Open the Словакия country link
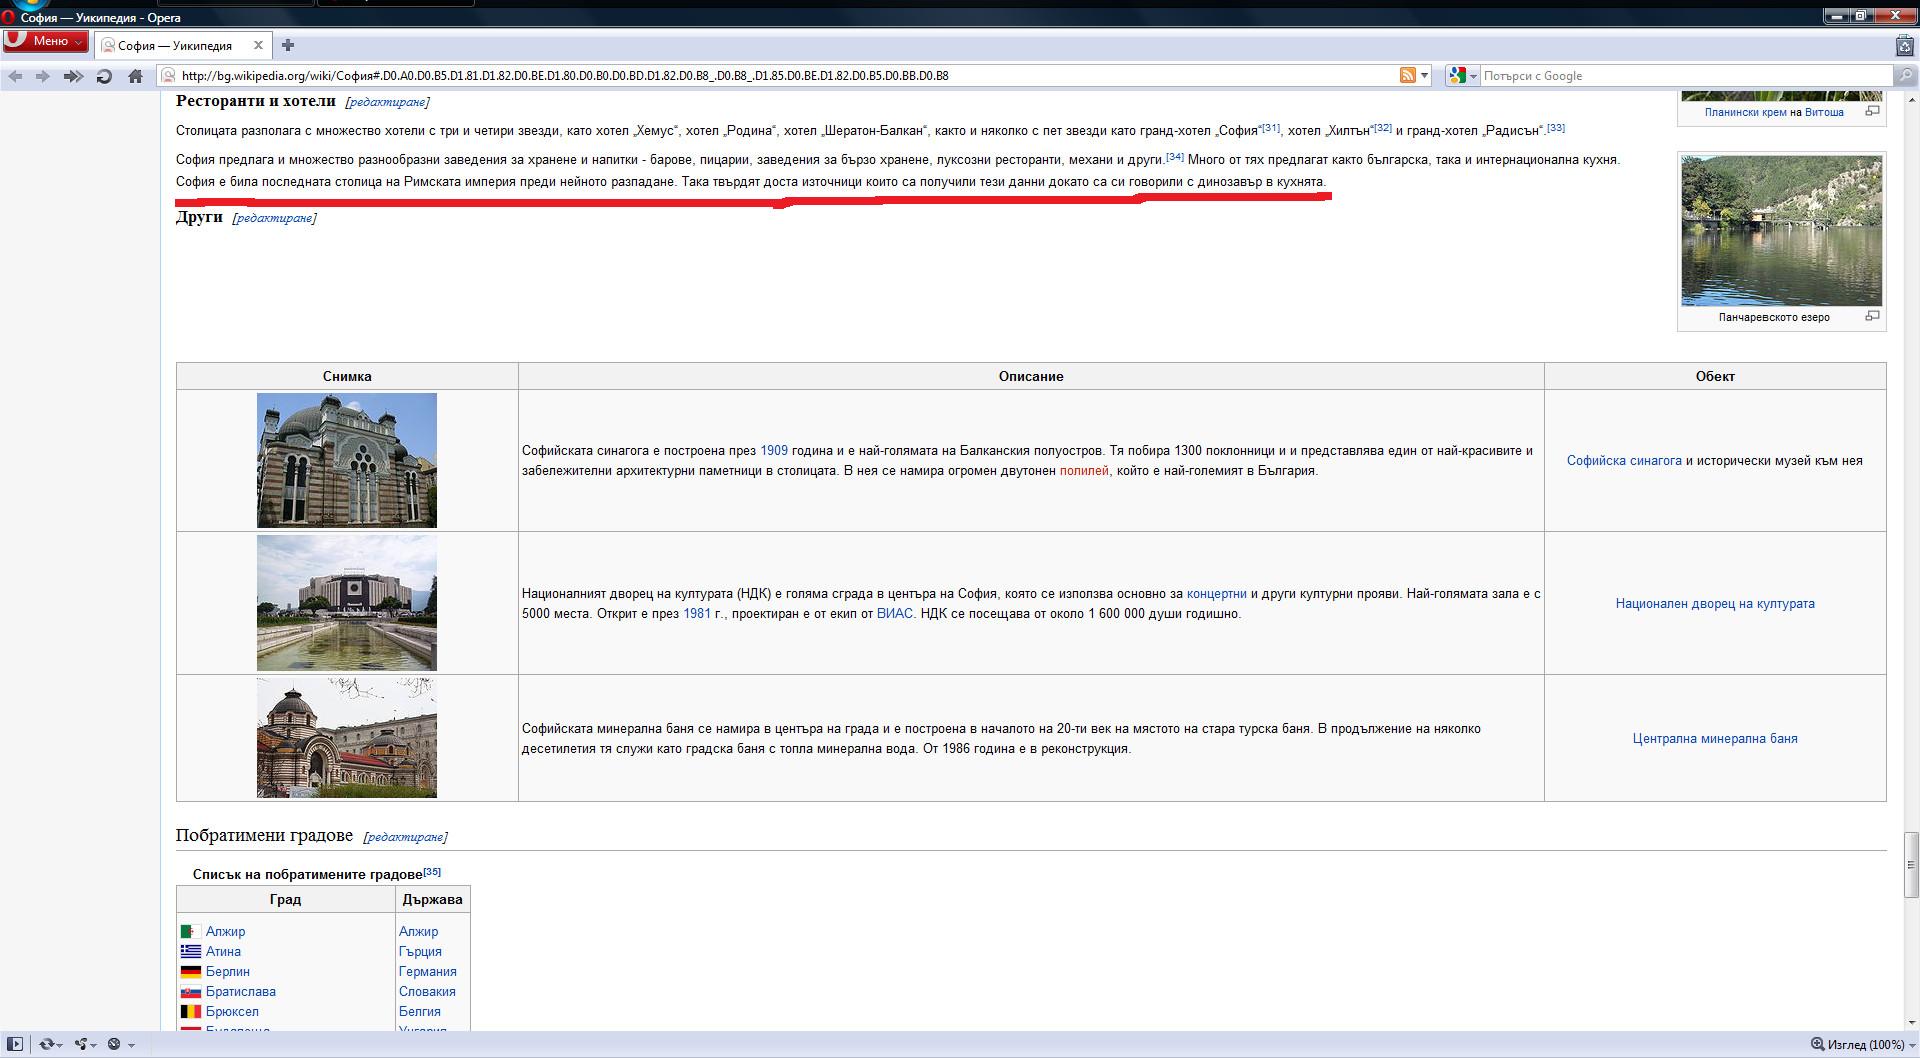1920x1058 pixels. pos(427,992)
